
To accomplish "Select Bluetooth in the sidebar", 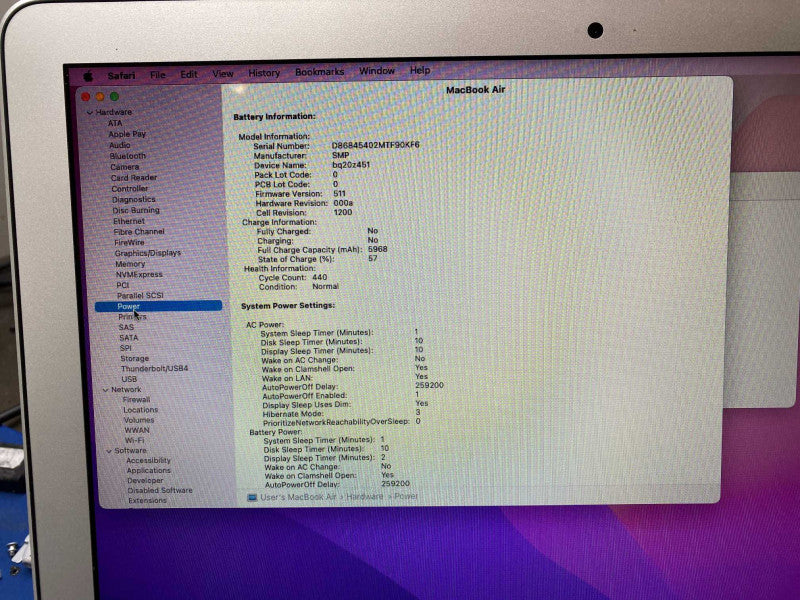I will tap(128, 156).
